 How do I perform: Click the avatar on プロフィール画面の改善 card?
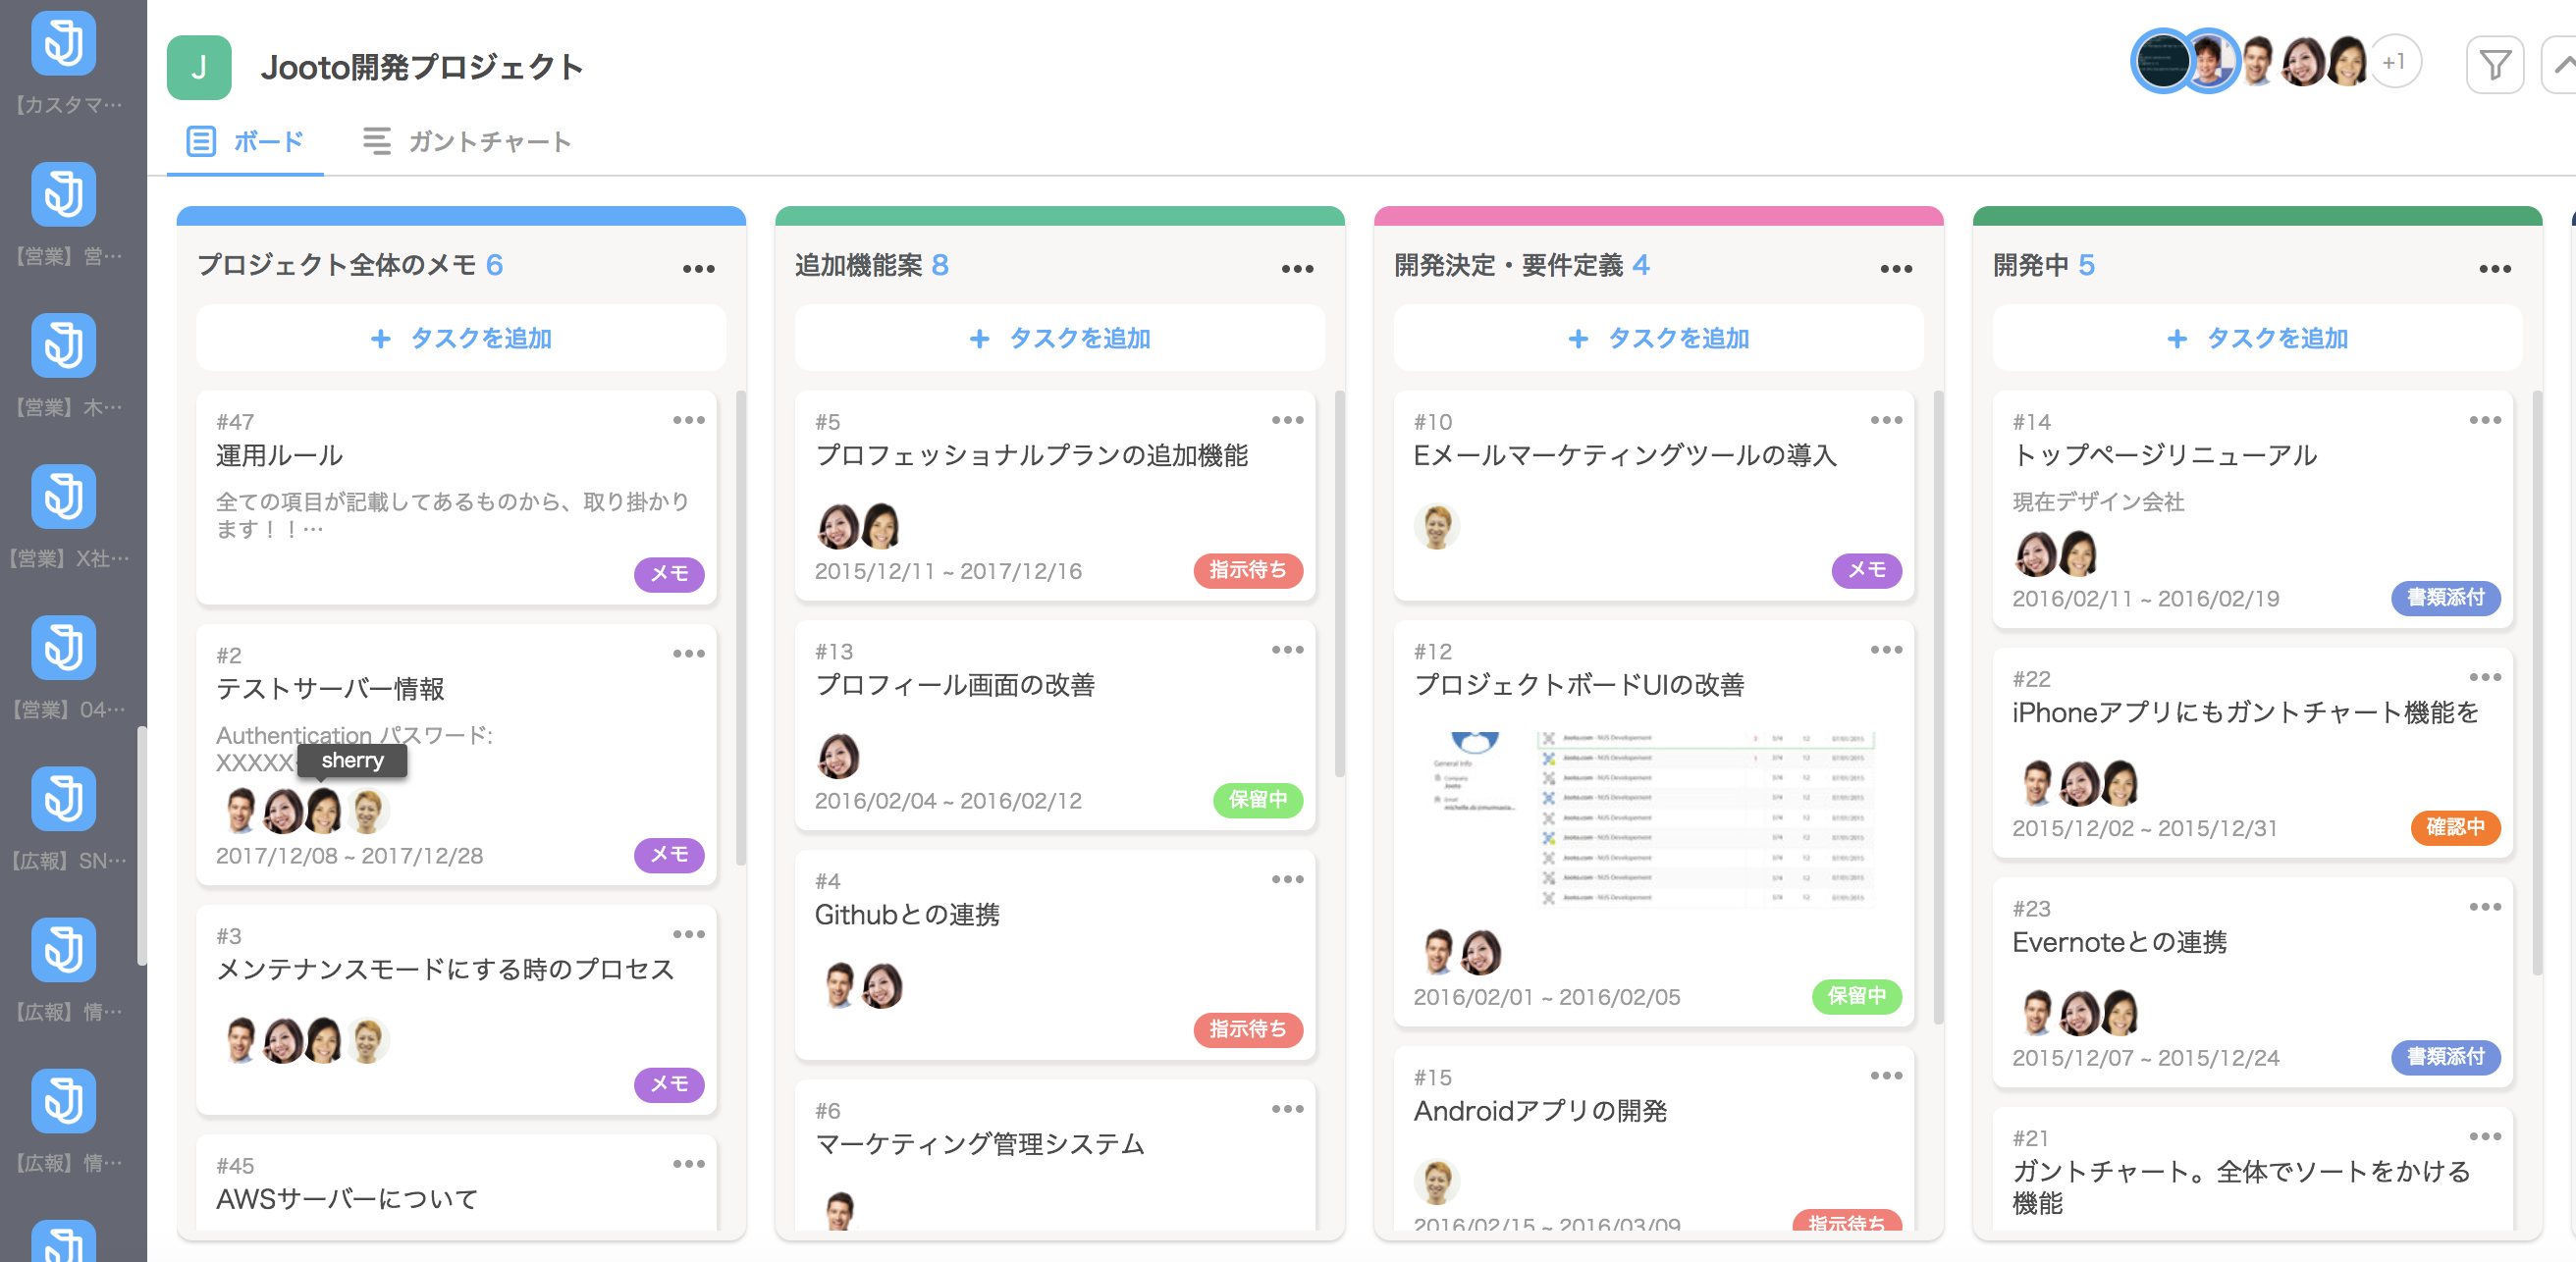coord(838,756)
